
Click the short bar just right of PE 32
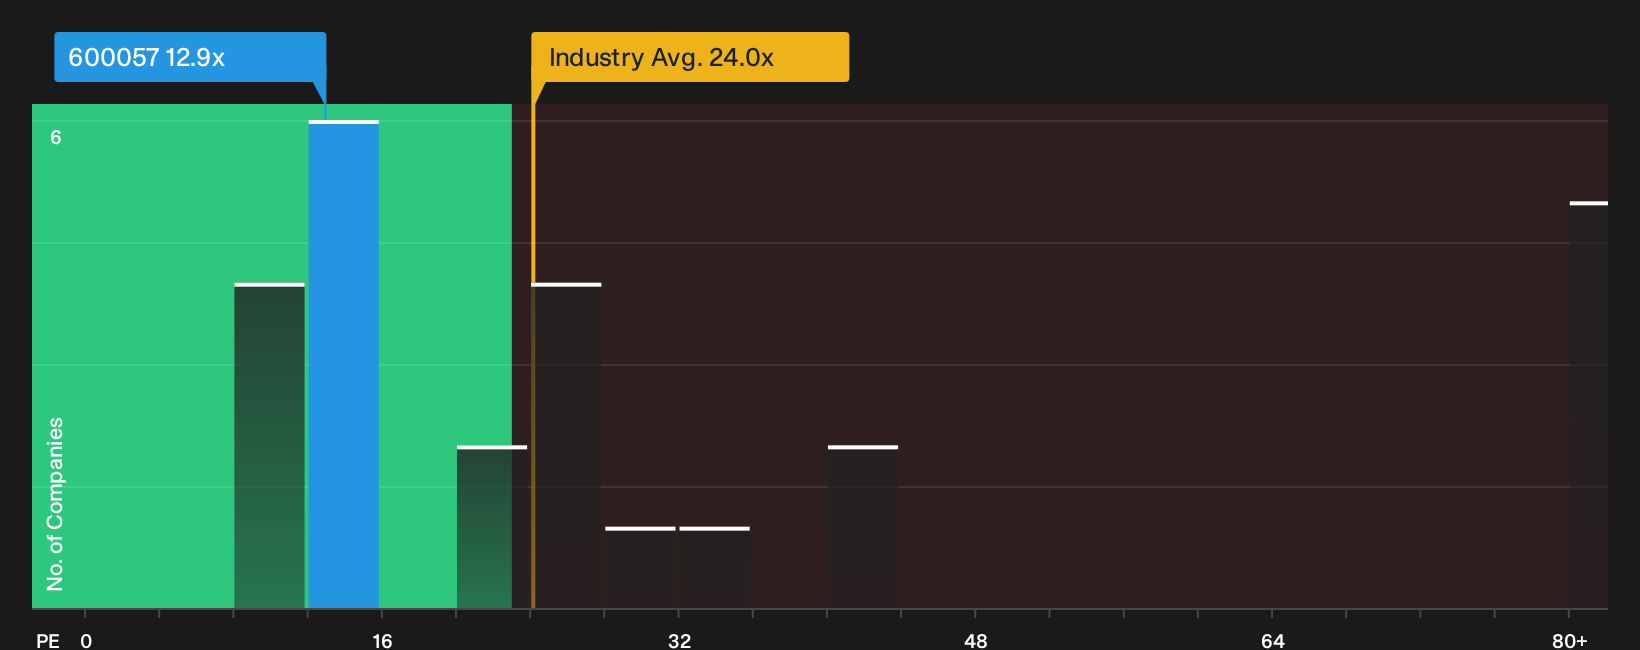click(714, 568)
